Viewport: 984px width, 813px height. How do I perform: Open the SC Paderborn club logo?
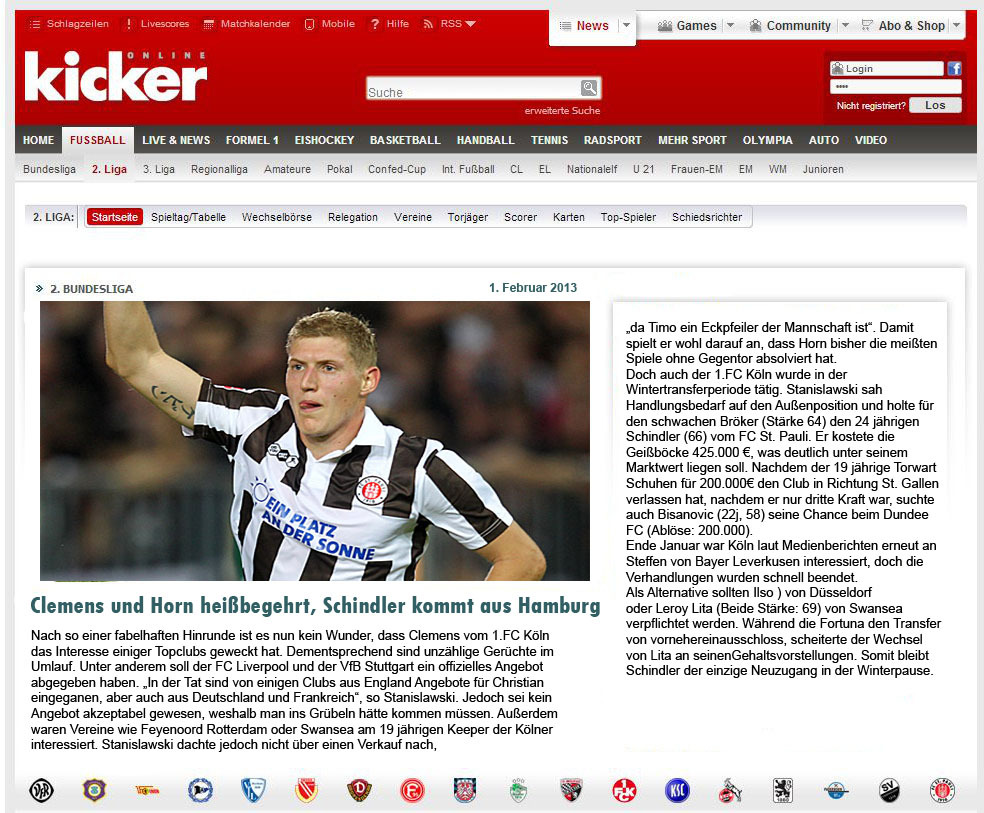pyautogui.click(x=836, y=790)
